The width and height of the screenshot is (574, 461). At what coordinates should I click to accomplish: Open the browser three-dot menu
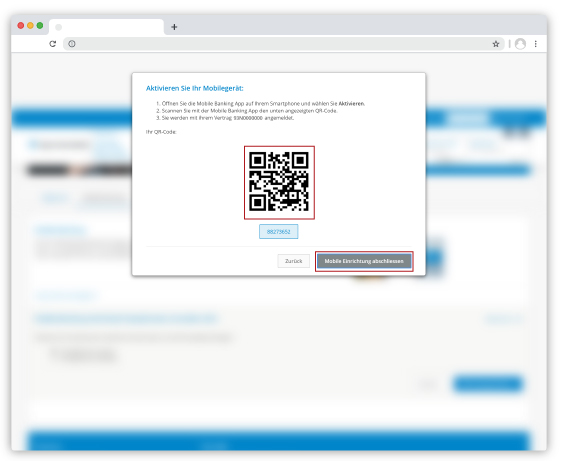click(x=536, y=44)
